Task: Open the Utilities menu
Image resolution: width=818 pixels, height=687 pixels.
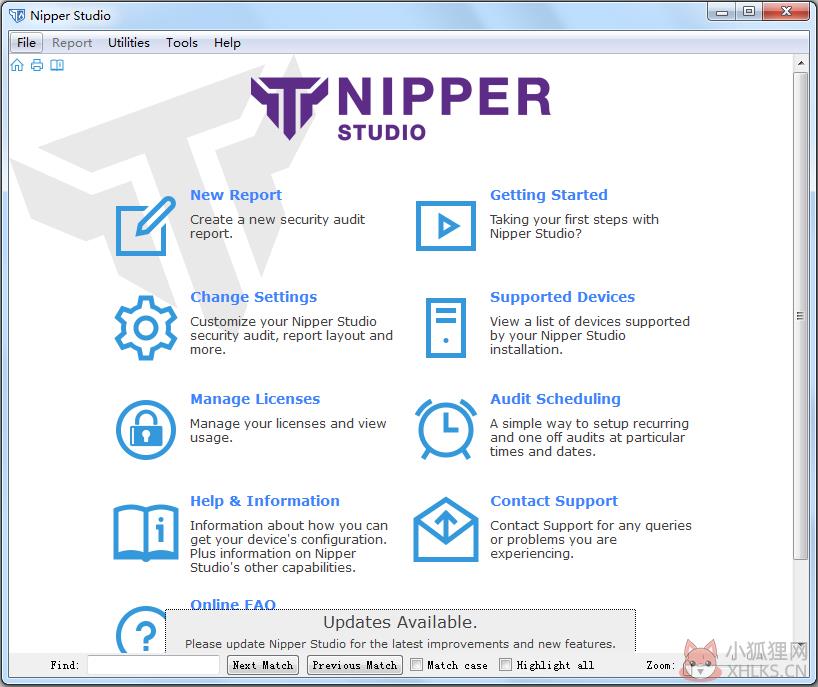Action: tap(129, 43)
